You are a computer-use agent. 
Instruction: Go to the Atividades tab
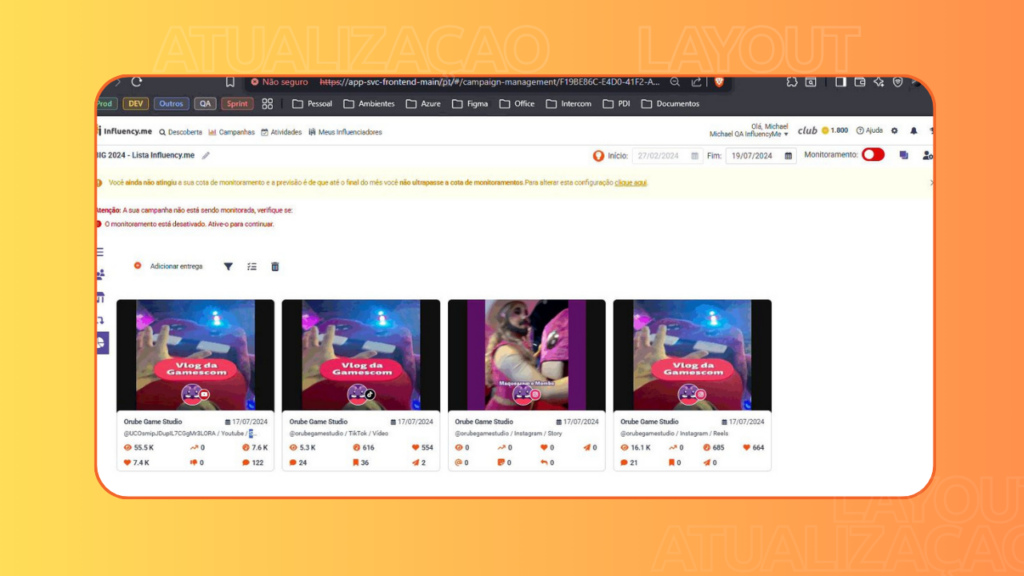point(281,132)
